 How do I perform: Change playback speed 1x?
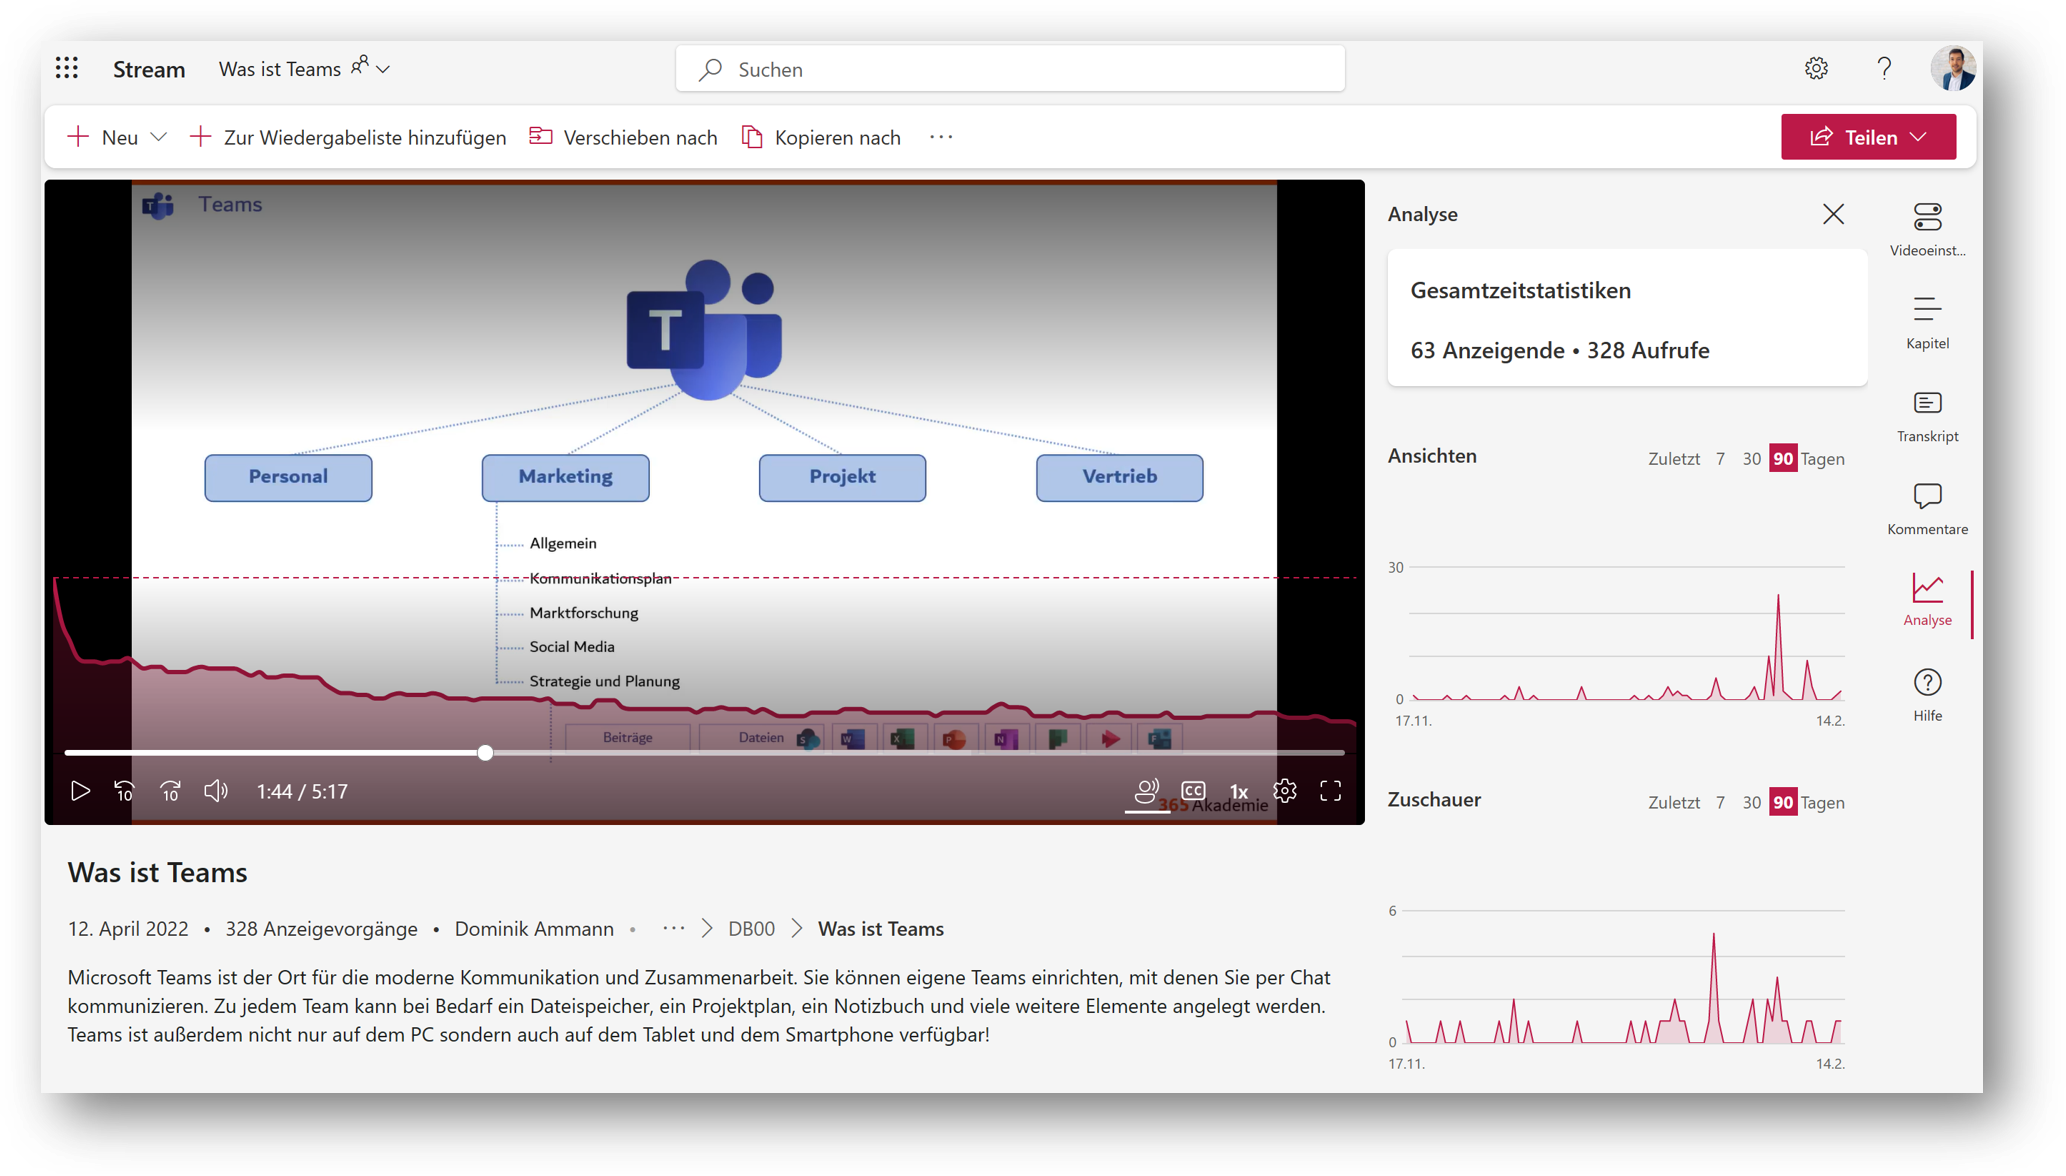point(1239,792)
